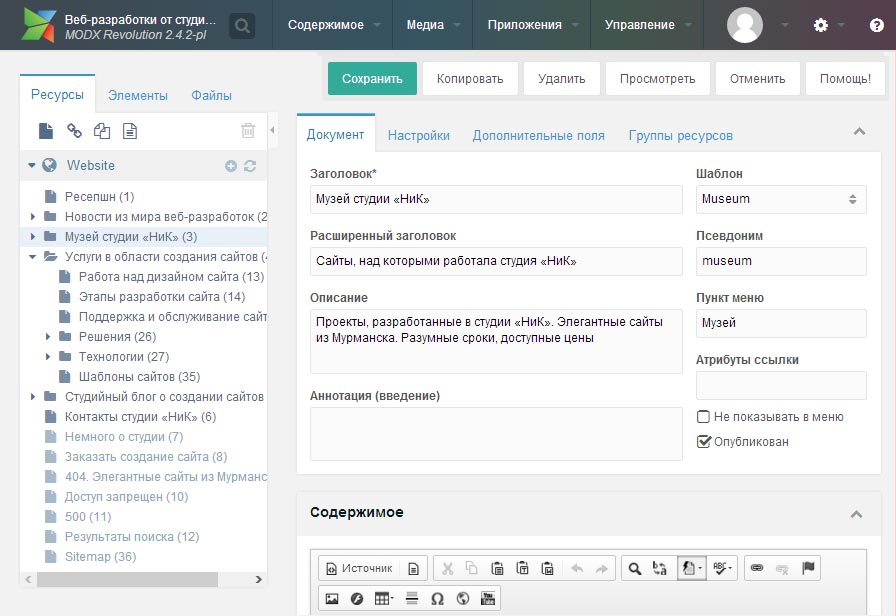Collapse the Услуги в области создания сайтов node
Image resolution: width=896 pixels, height=616 pixels.
33,257
